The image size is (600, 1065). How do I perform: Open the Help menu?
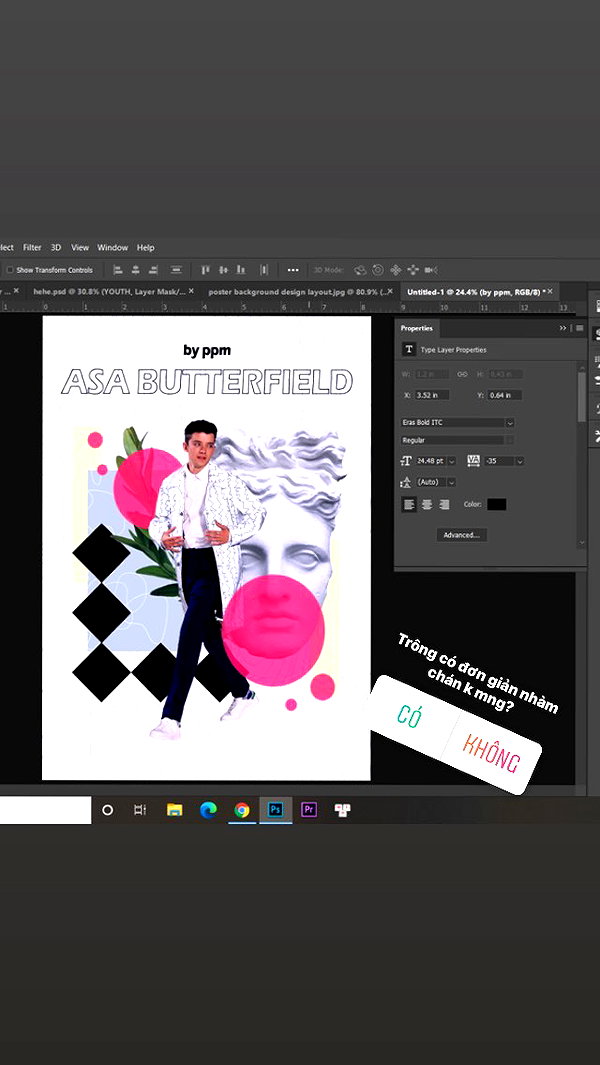(145, 247)
